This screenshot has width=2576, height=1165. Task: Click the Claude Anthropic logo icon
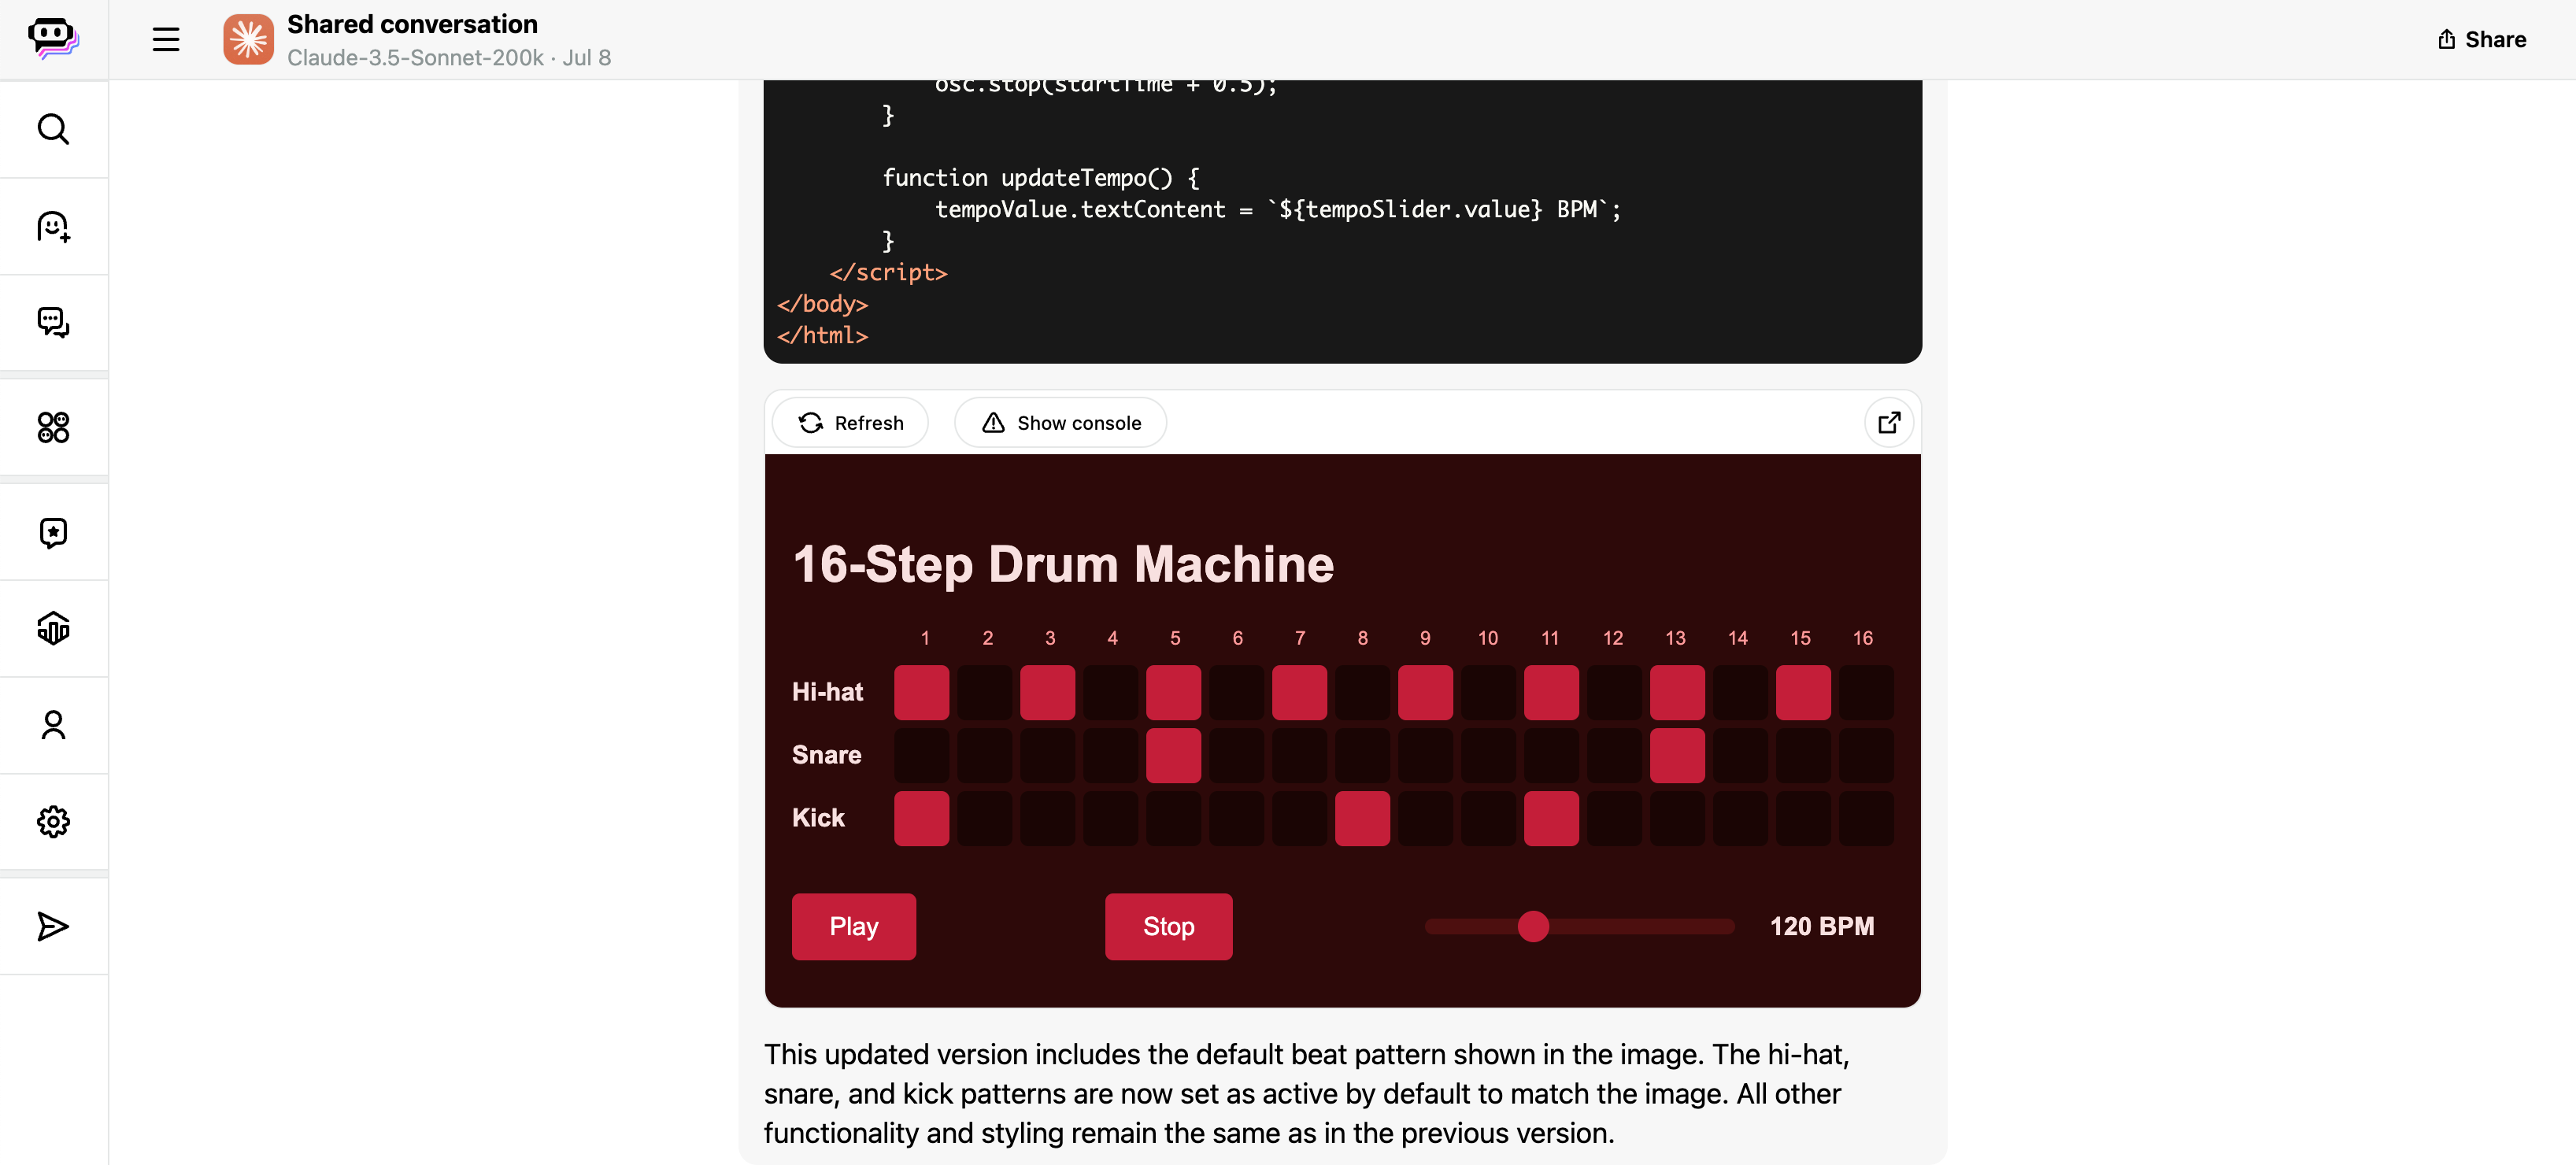coord(248,39)
